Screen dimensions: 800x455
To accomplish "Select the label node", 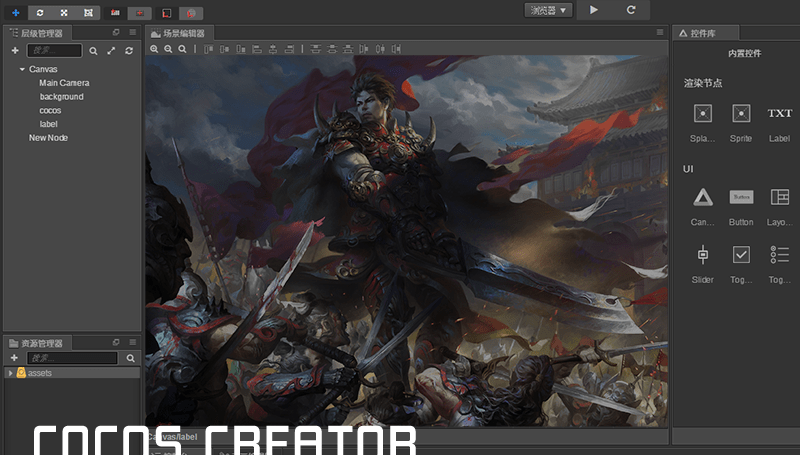I will tap(48, 124).
